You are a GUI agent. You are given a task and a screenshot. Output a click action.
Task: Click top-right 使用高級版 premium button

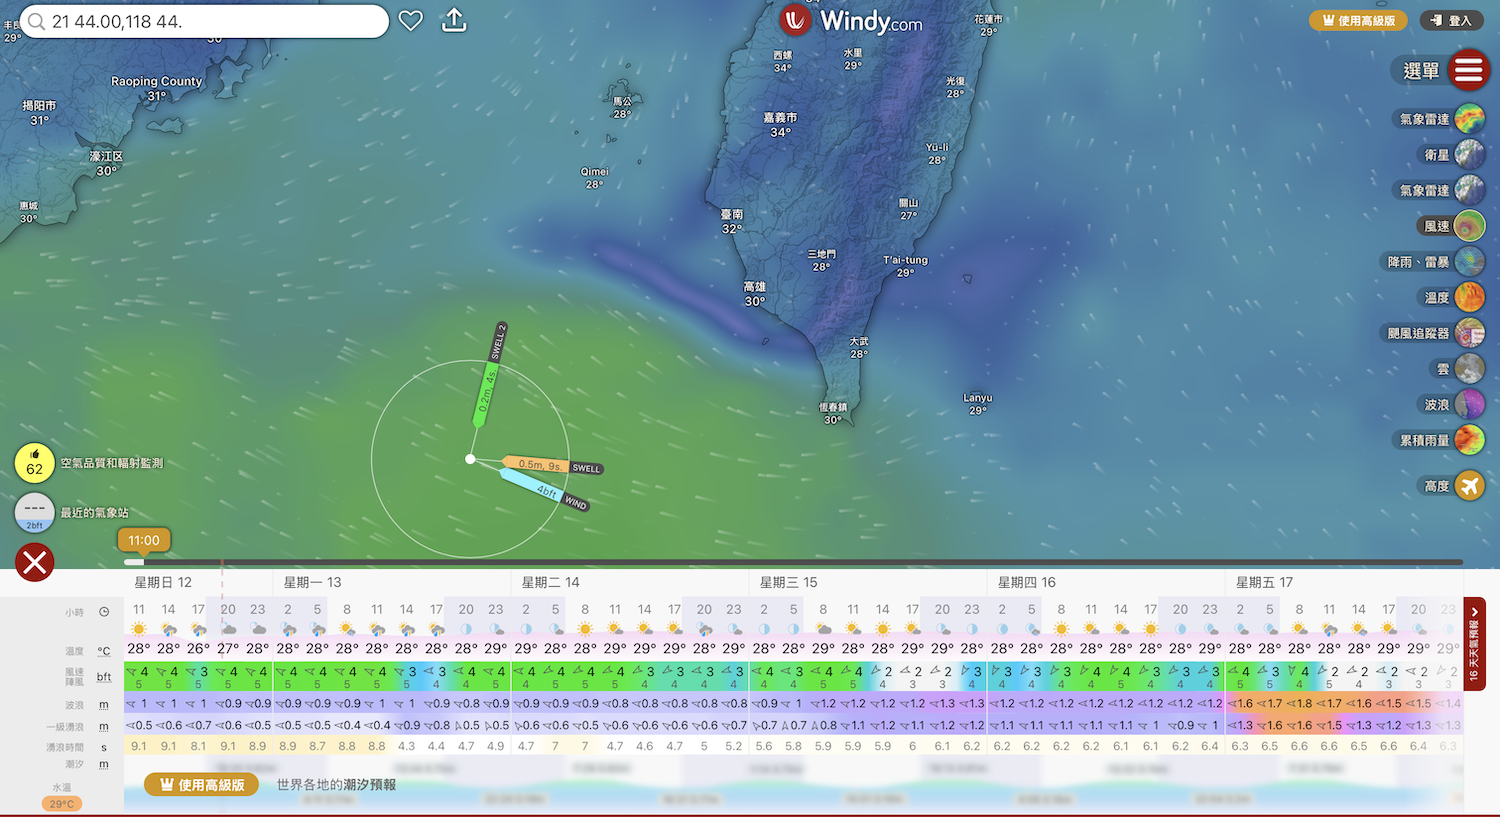(1358, 20)
